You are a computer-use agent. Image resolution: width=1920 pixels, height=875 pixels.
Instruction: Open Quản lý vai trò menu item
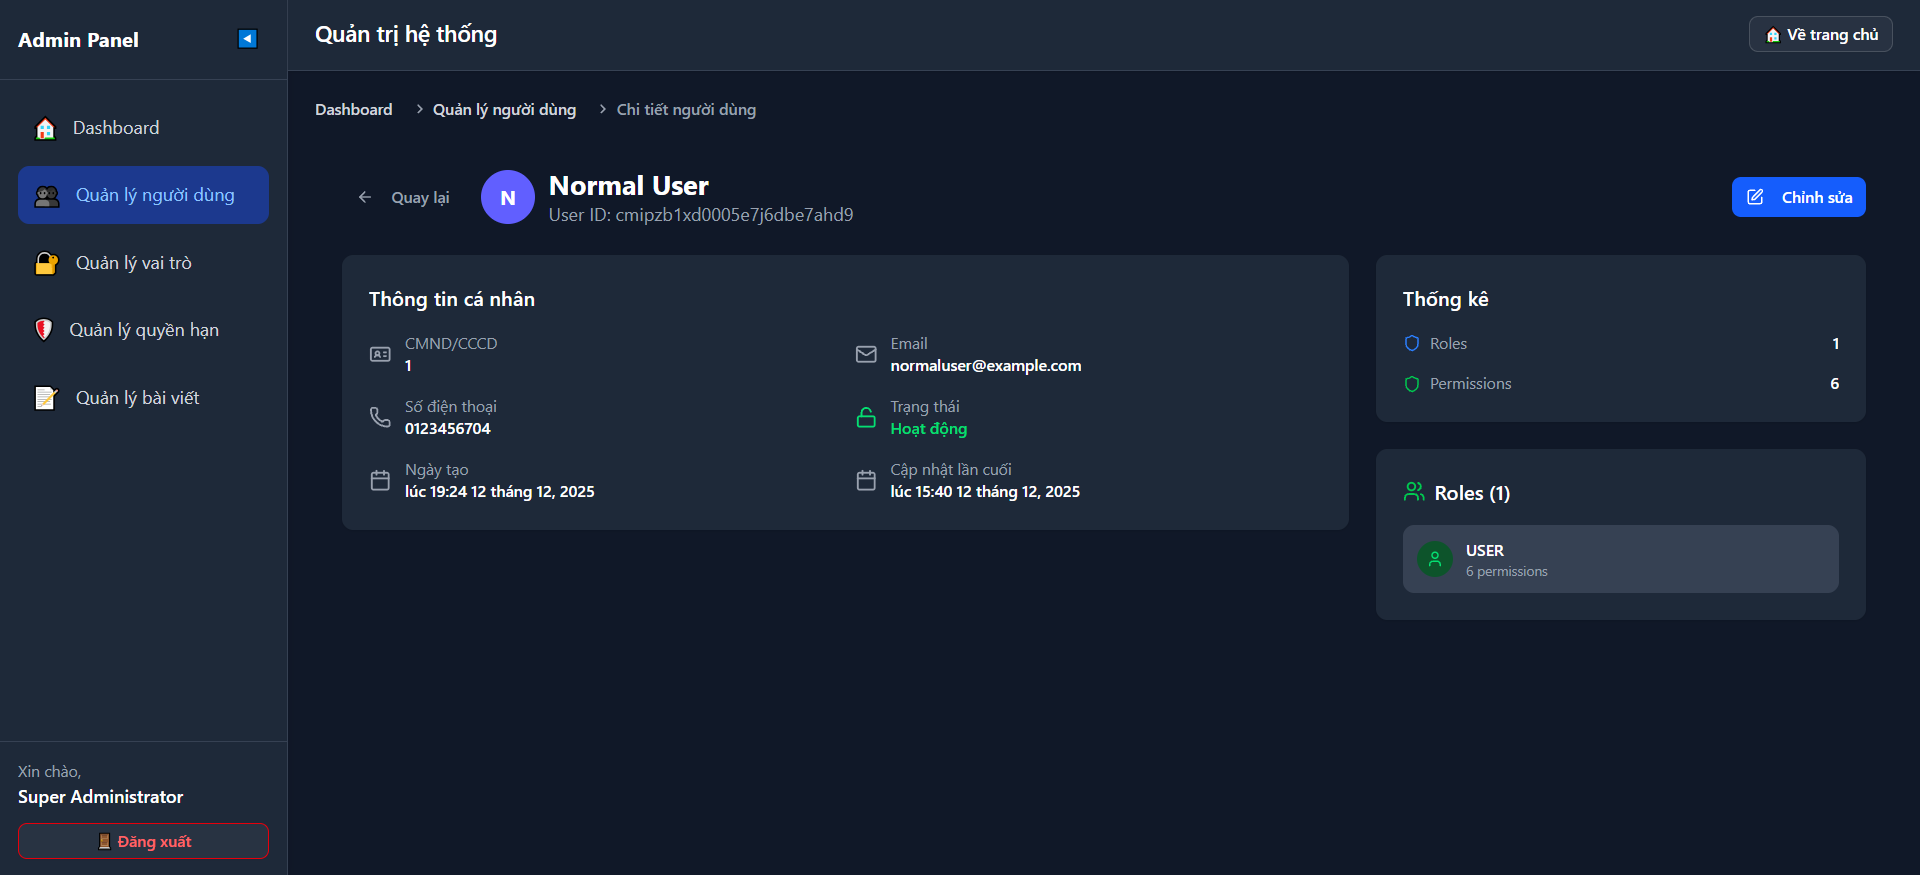coord(133,263)
